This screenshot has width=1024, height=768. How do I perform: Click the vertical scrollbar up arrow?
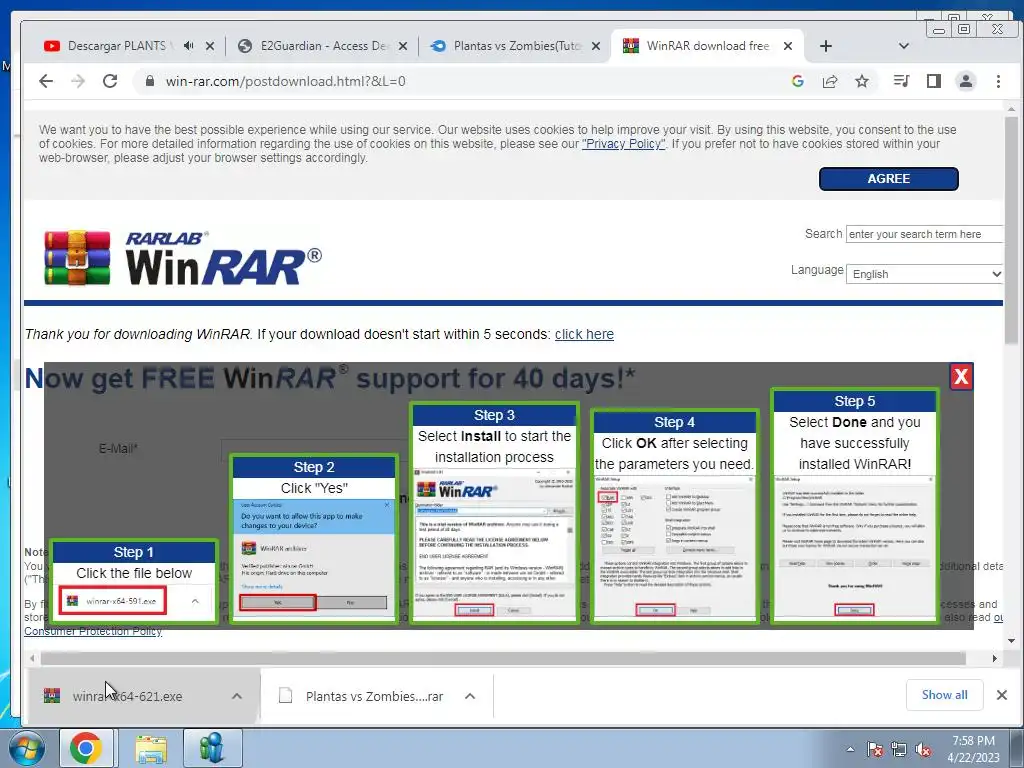tap(1012, 109)
